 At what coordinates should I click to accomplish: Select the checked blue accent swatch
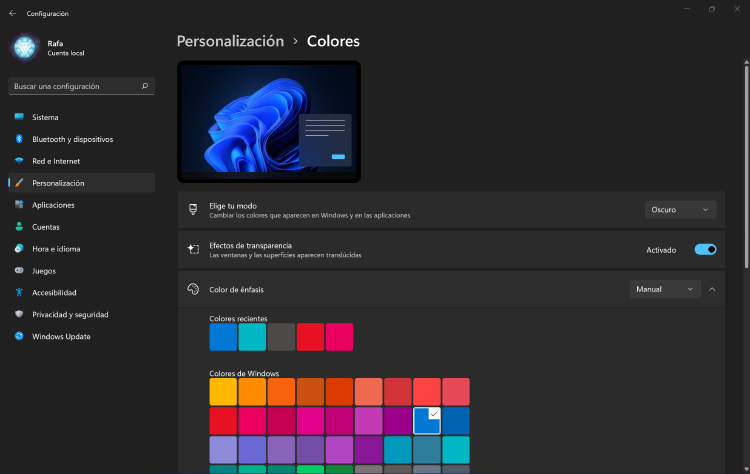[427, 421]
